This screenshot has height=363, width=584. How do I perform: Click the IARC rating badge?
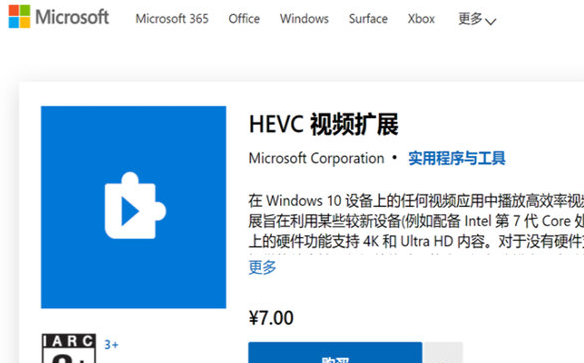click(69, 348)
